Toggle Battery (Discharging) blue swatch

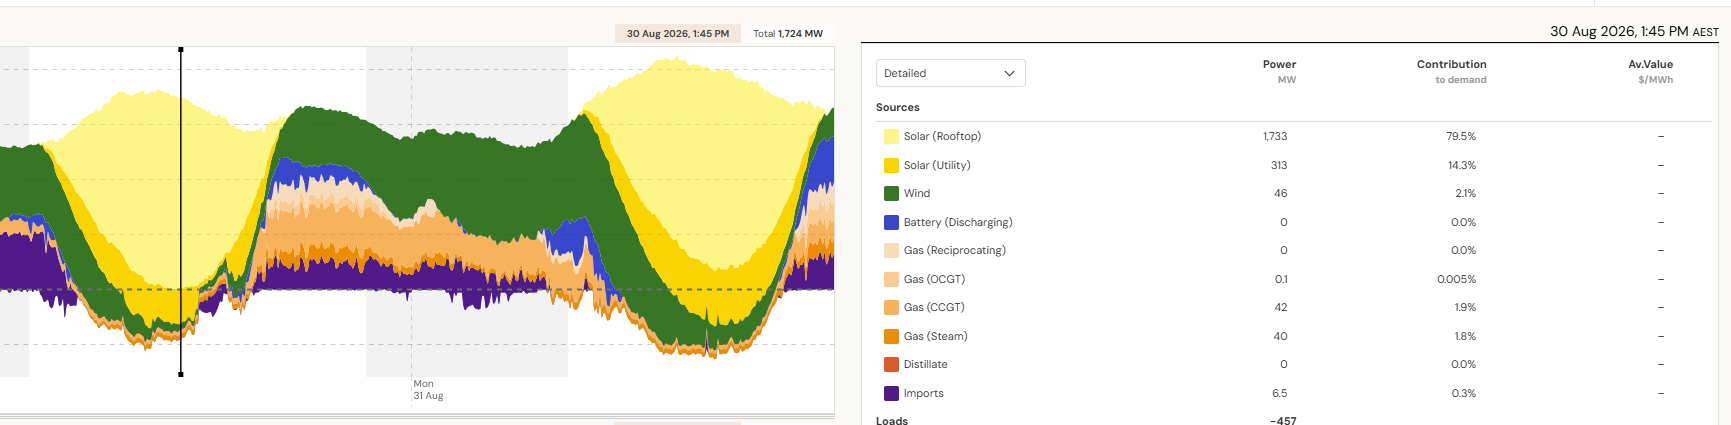[x=891, y=222]
